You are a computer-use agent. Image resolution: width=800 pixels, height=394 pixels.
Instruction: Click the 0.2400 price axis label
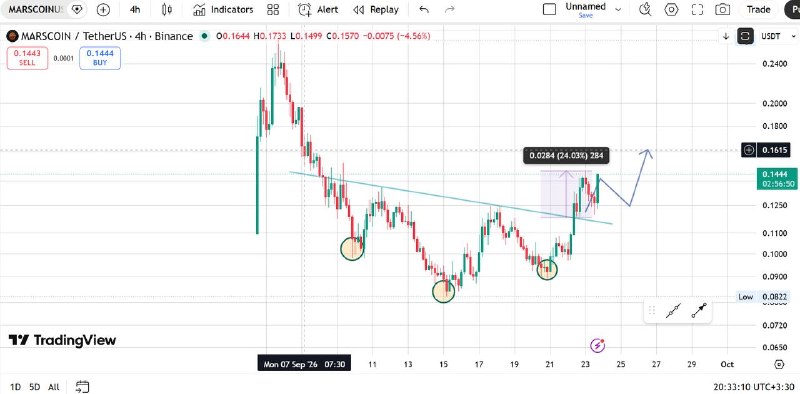[x=774, y=64]
